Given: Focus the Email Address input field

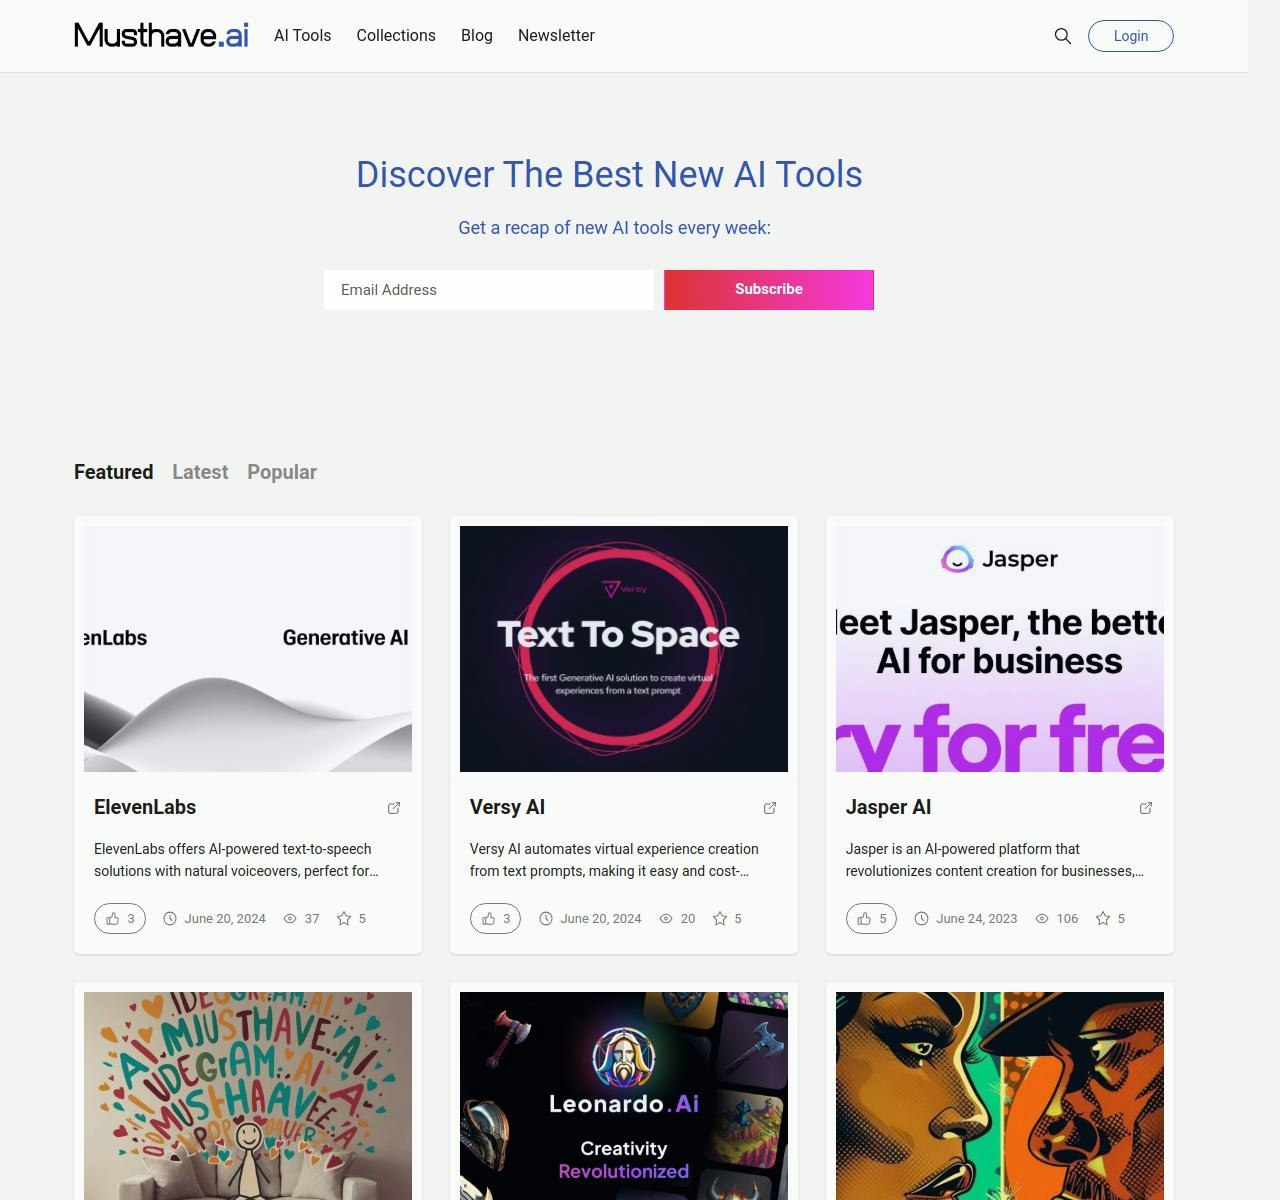Looking at the screenshot, I should click(x=489, y=290).
